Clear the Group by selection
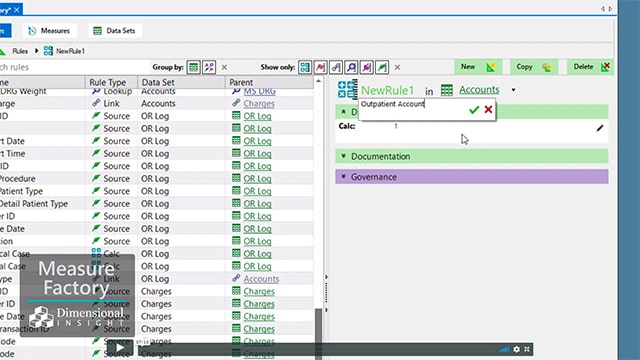This screenshot has width=640, height=360. pos(224,67)
